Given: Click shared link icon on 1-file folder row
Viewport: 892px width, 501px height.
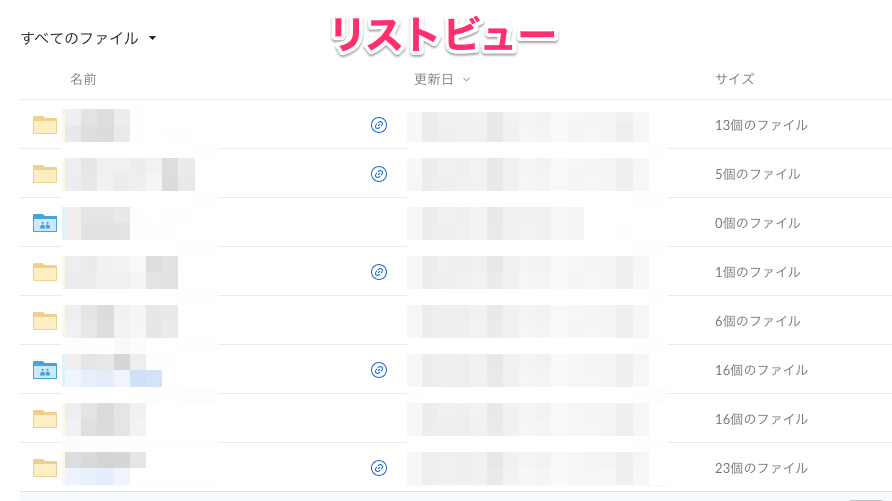Looking at the screenshot, I should (378, 272).
